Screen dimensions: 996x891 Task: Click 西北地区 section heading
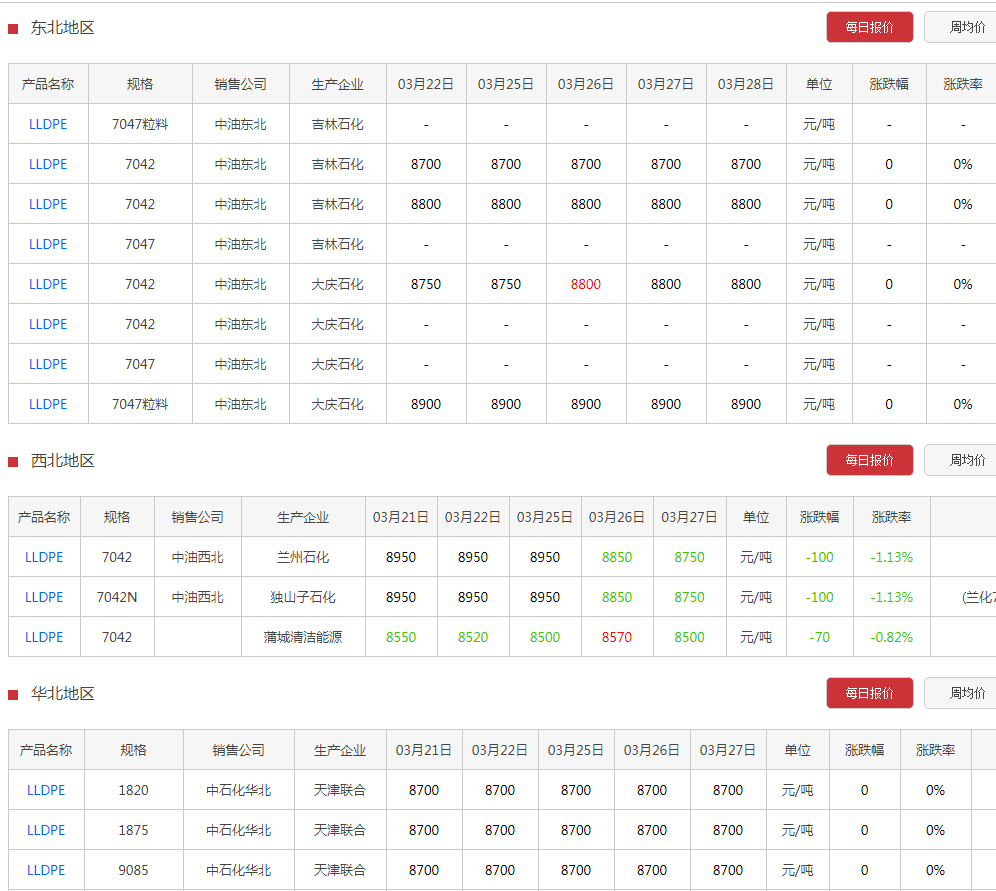pyautogui.click(x=62, y=461)
